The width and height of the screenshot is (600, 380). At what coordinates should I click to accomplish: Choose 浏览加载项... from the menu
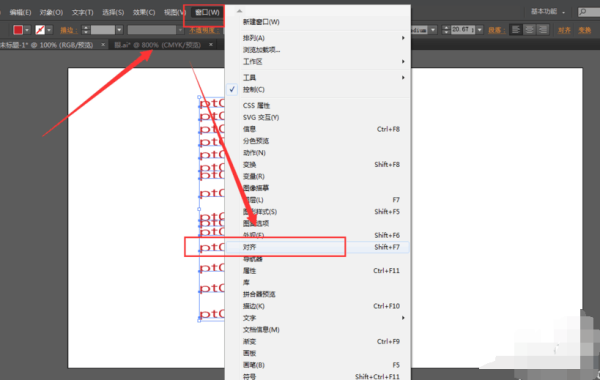click(318, 50)
